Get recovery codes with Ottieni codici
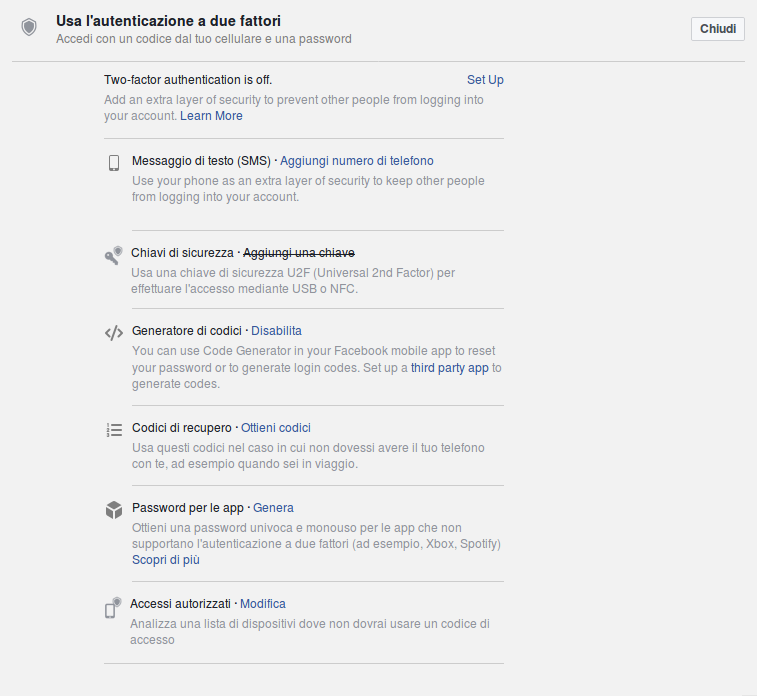Viewport: 757px width, 696px height. click(x=276, y=428)
